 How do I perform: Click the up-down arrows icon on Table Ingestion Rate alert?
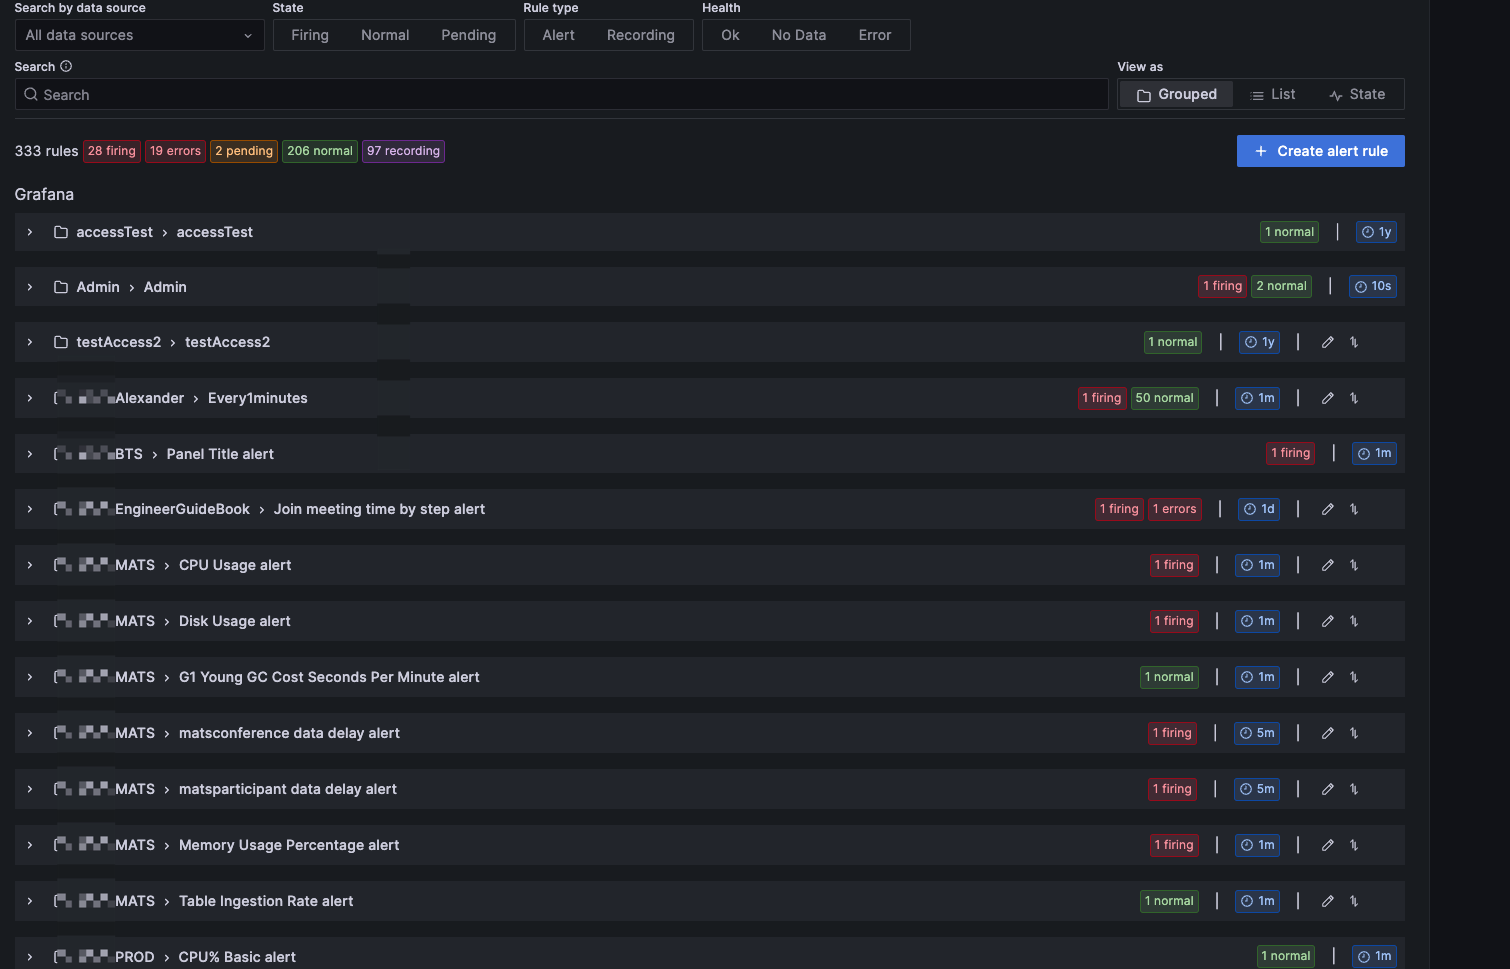point(1354,901)
